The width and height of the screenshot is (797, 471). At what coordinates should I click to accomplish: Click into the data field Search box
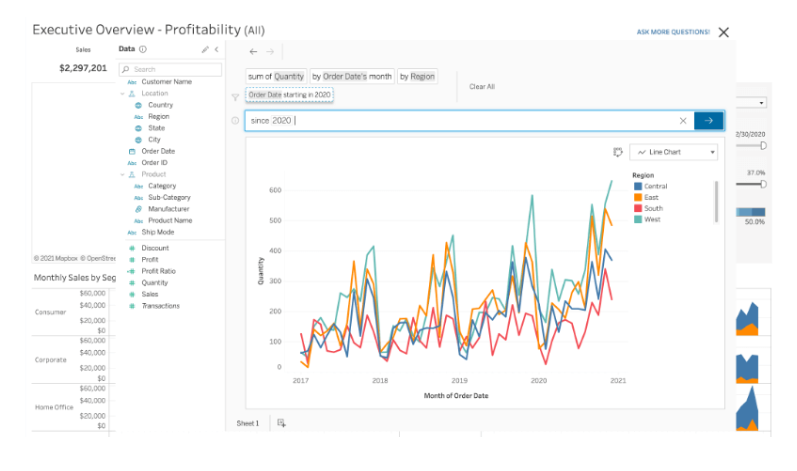pyautogui.click(x=165, y=69)
